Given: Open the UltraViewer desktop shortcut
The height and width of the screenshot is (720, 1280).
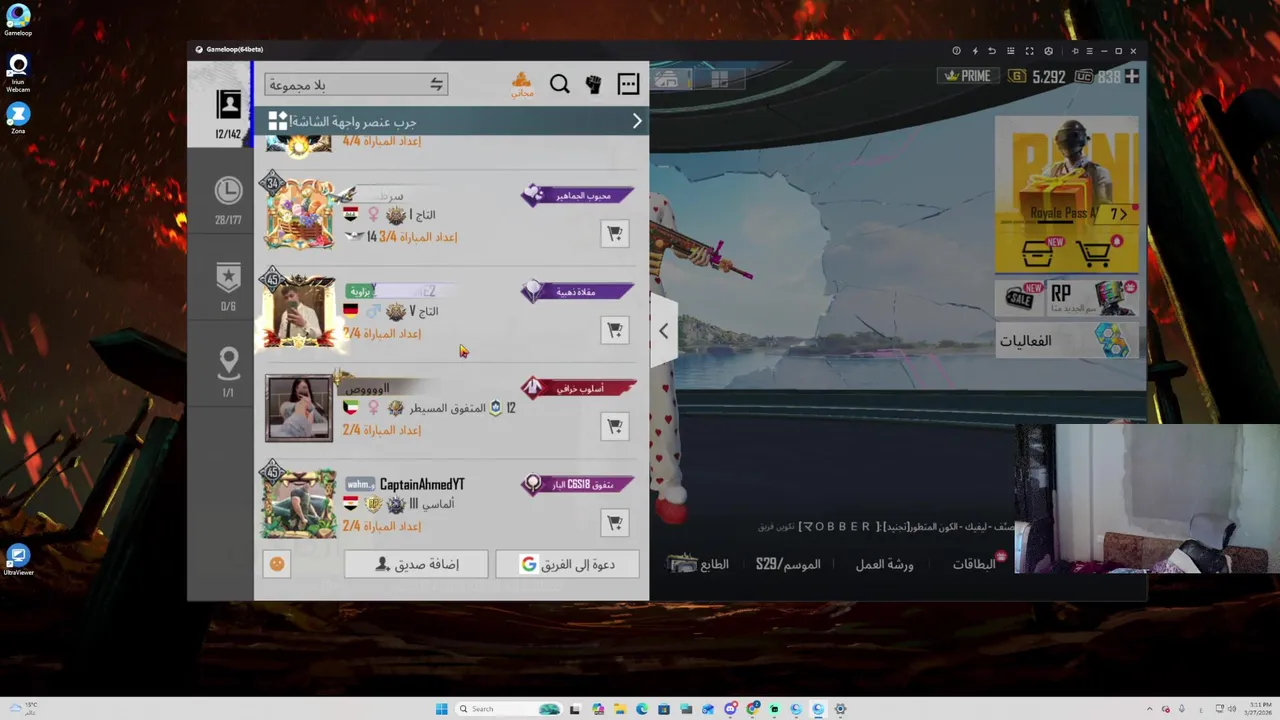Looking at the screenshot, I should [x=18, y=560].
